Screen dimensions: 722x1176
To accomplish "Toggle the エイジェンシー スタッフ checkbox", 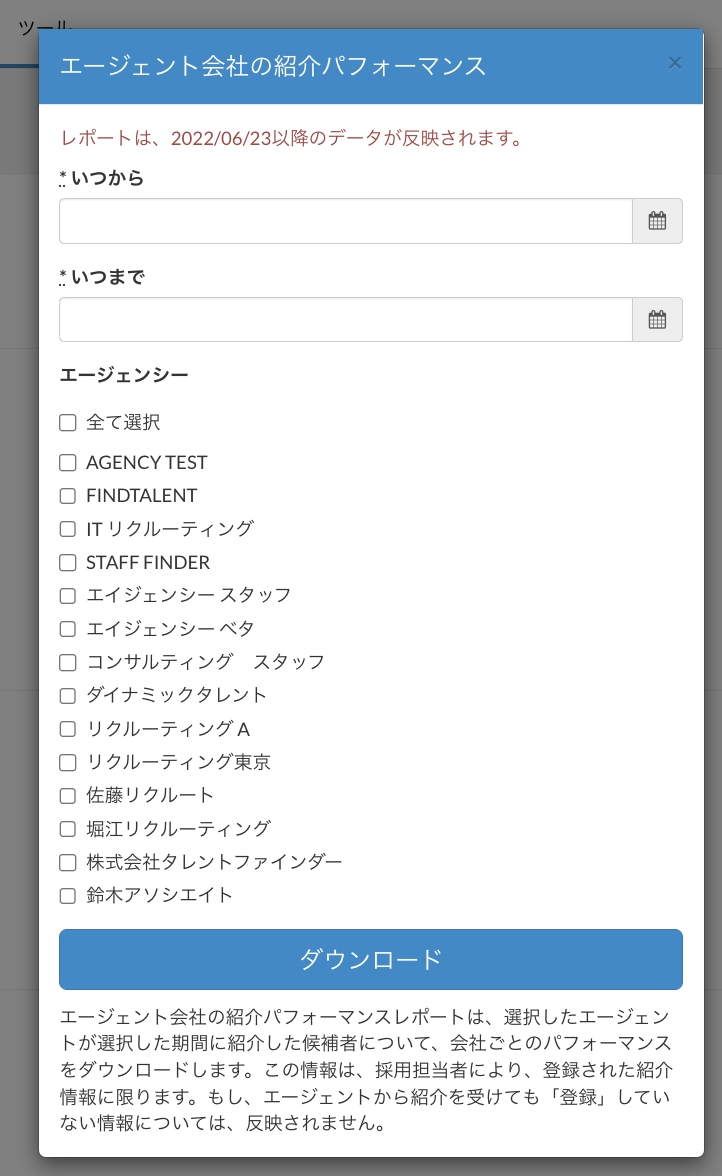I will point(68,596).
